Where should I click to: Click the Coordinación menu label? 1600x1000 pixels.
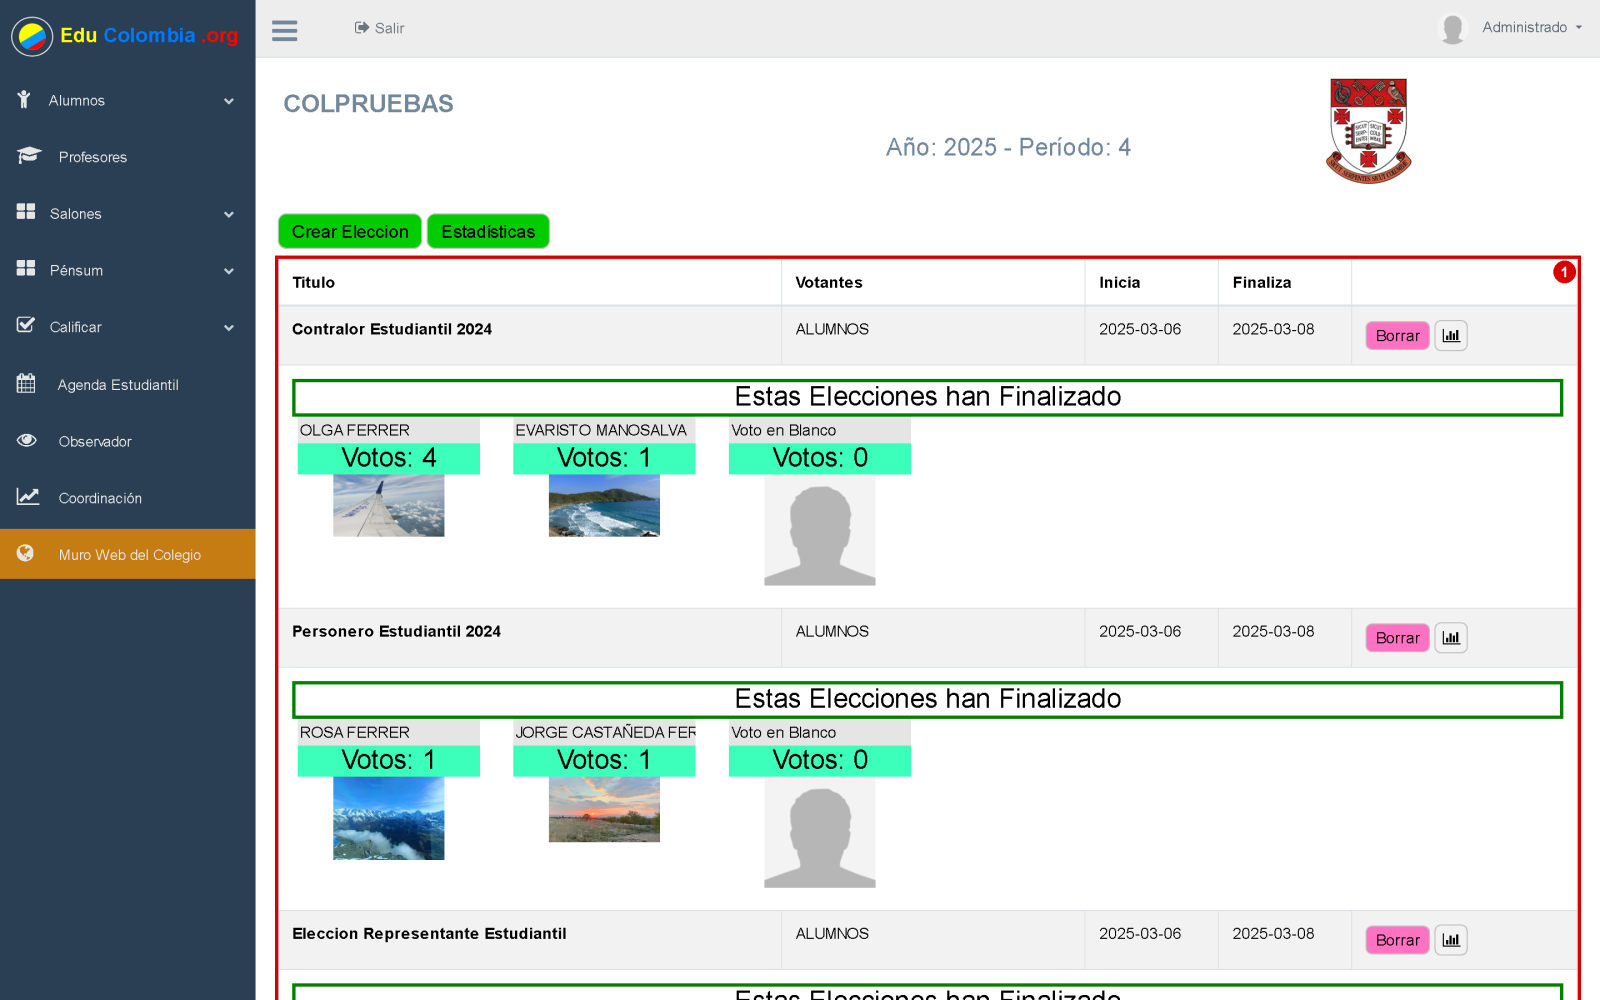tap(100, 498)
